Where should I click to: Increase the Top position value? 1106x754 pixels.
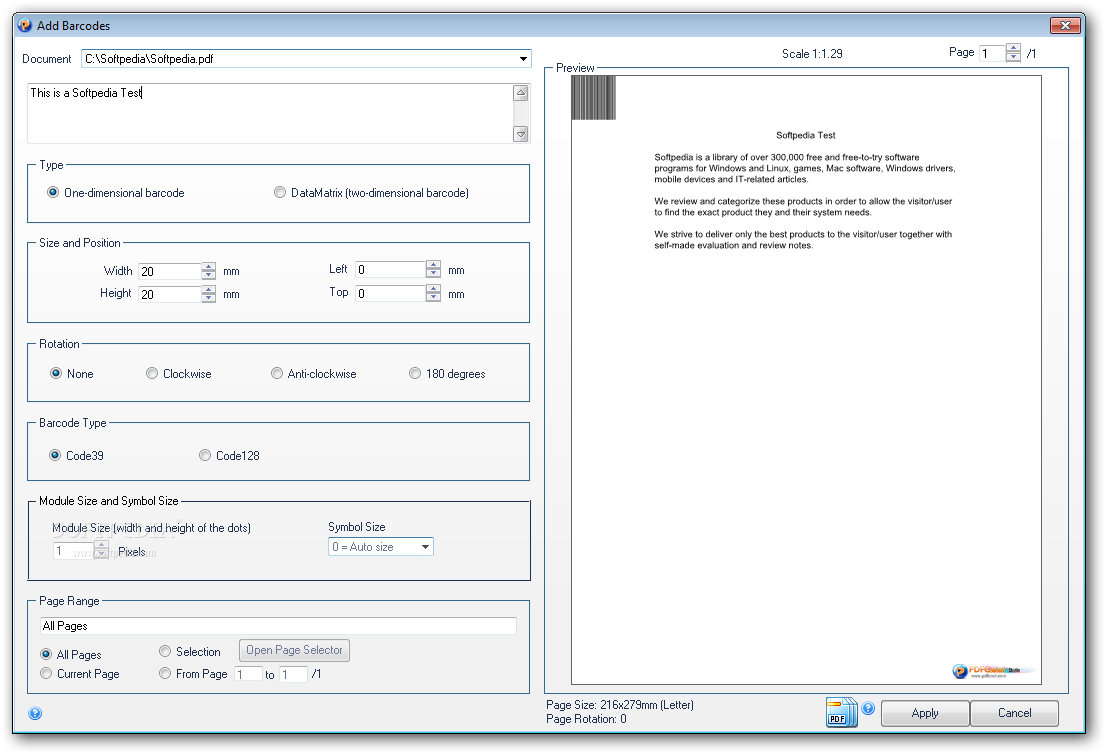[x=433, y=288]
